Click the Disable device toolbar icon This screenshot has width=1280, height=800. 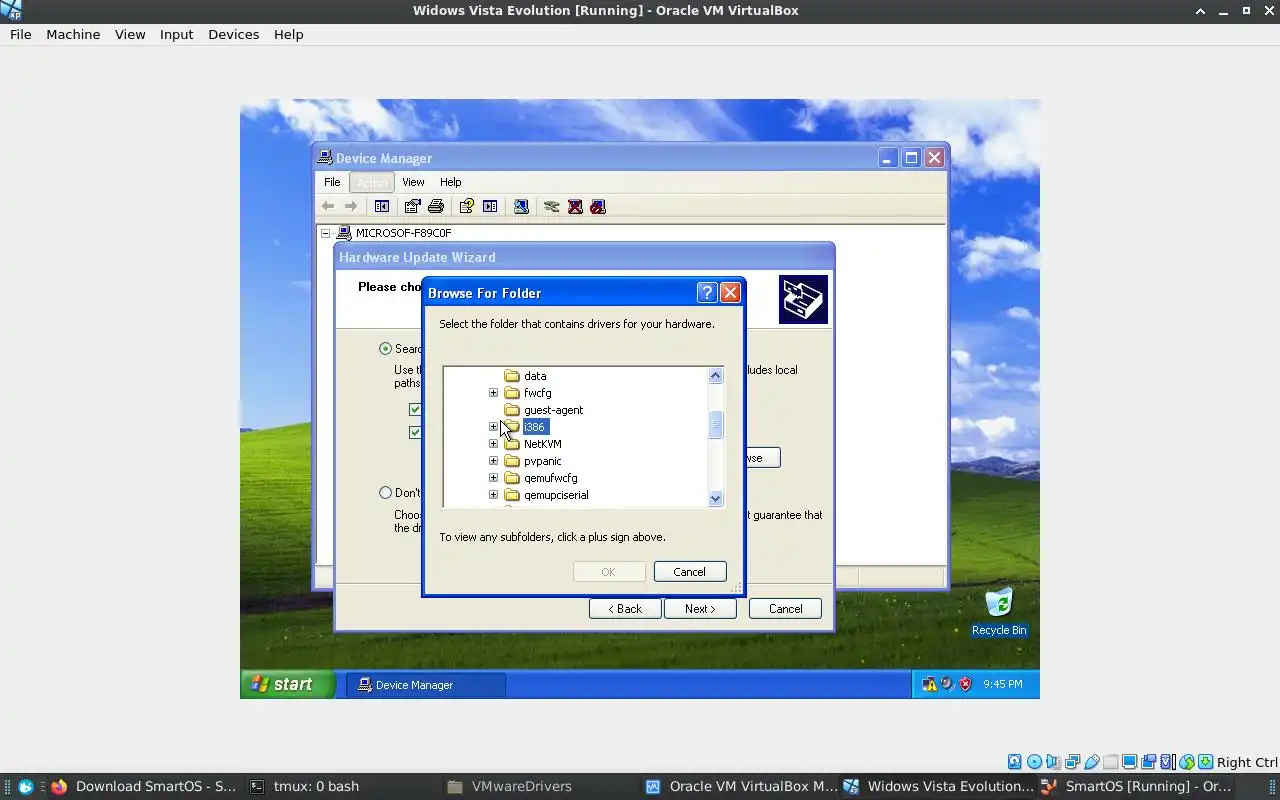(598, 206)
